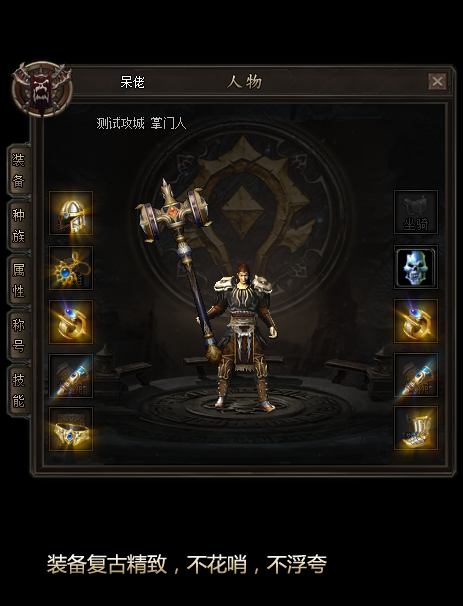
Task: Open the 称号 titles tab
Action: click(19, 335)
